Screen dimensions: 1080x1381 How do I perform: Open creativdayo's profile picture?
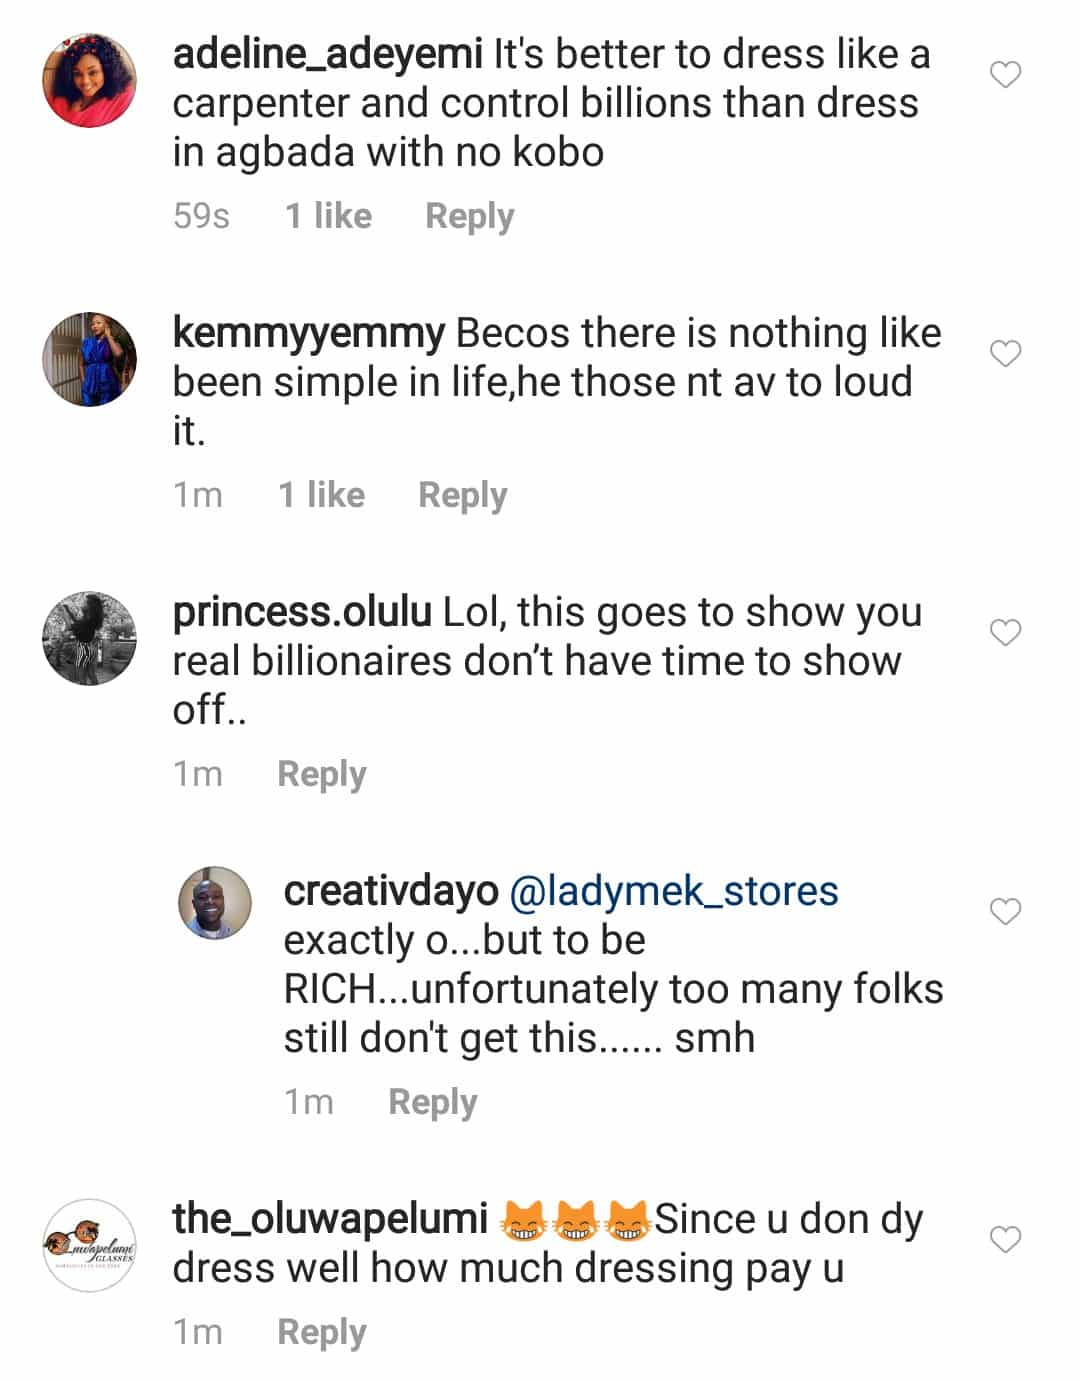215,903
